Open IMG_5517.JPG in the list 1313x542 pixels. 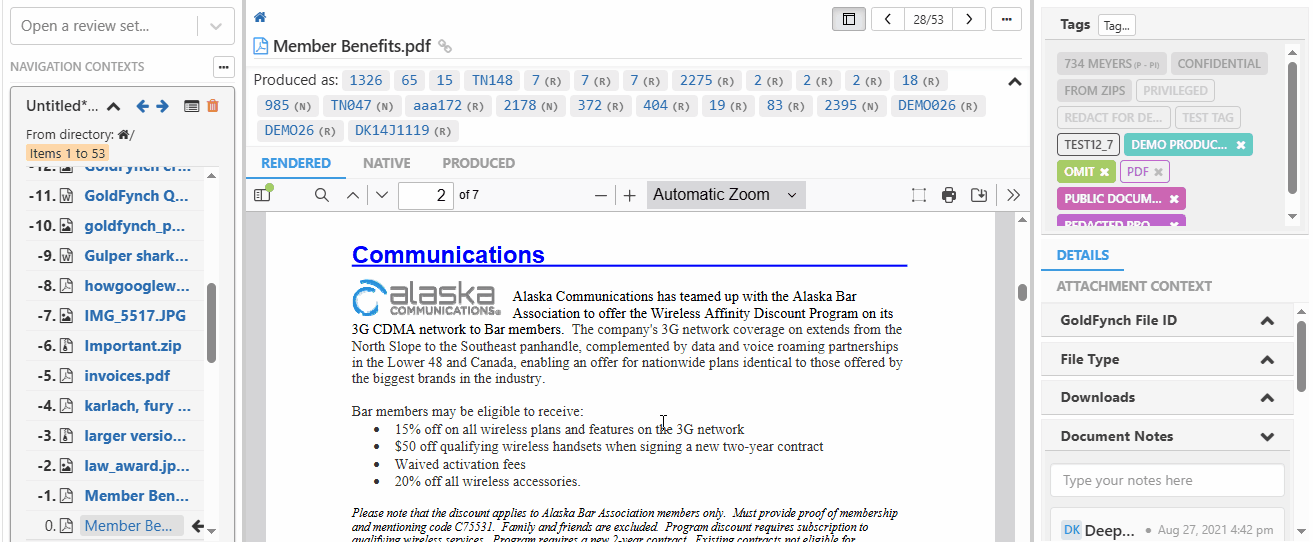click(x=135, y=316)
